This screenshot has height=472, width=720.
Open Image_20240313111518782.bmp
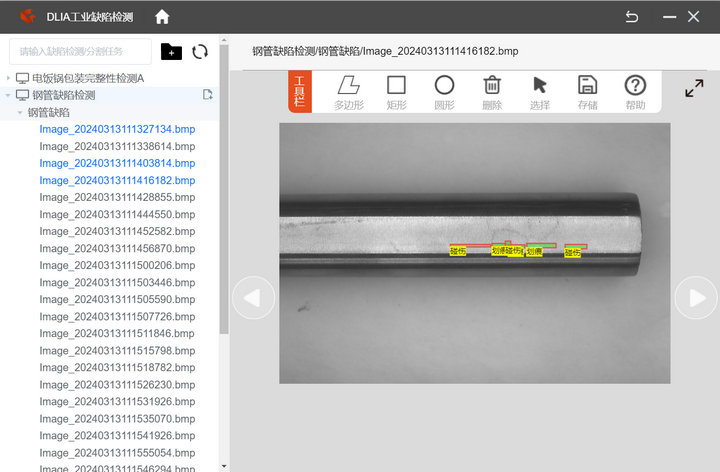117,368
